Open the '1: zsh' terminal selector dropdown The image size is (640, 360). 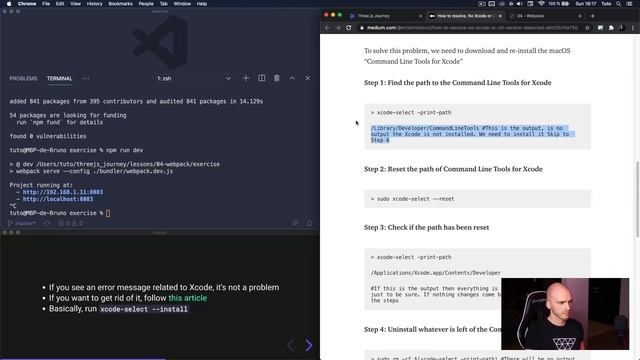coord(194,78)
